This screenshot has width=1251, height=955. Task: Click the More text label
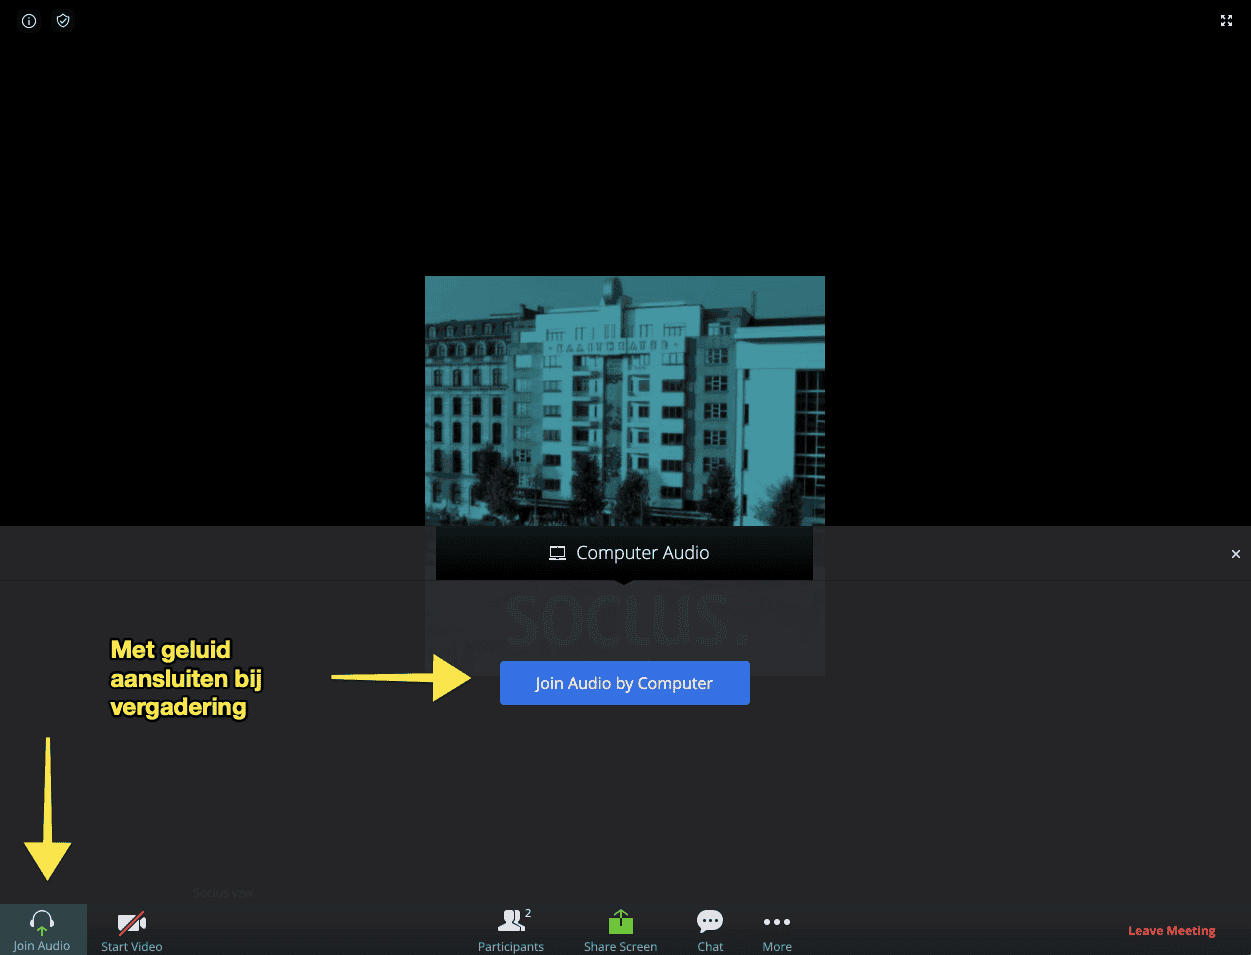point(777,946)
